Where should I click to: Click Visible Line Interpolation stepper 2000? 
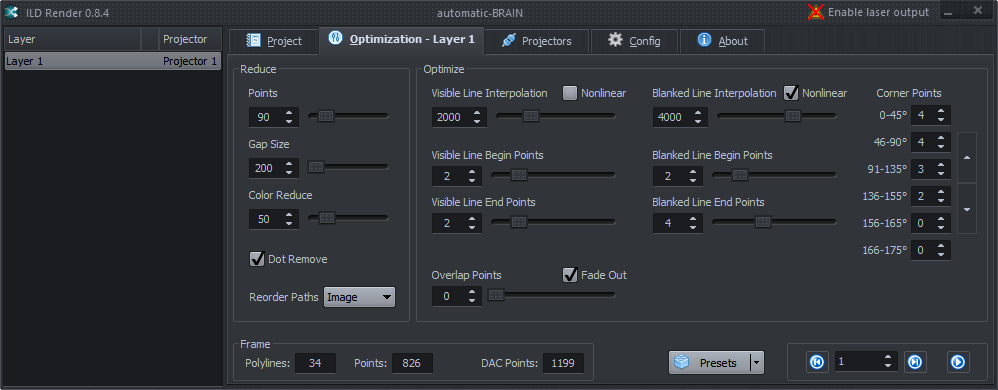[x=459, y=117]
